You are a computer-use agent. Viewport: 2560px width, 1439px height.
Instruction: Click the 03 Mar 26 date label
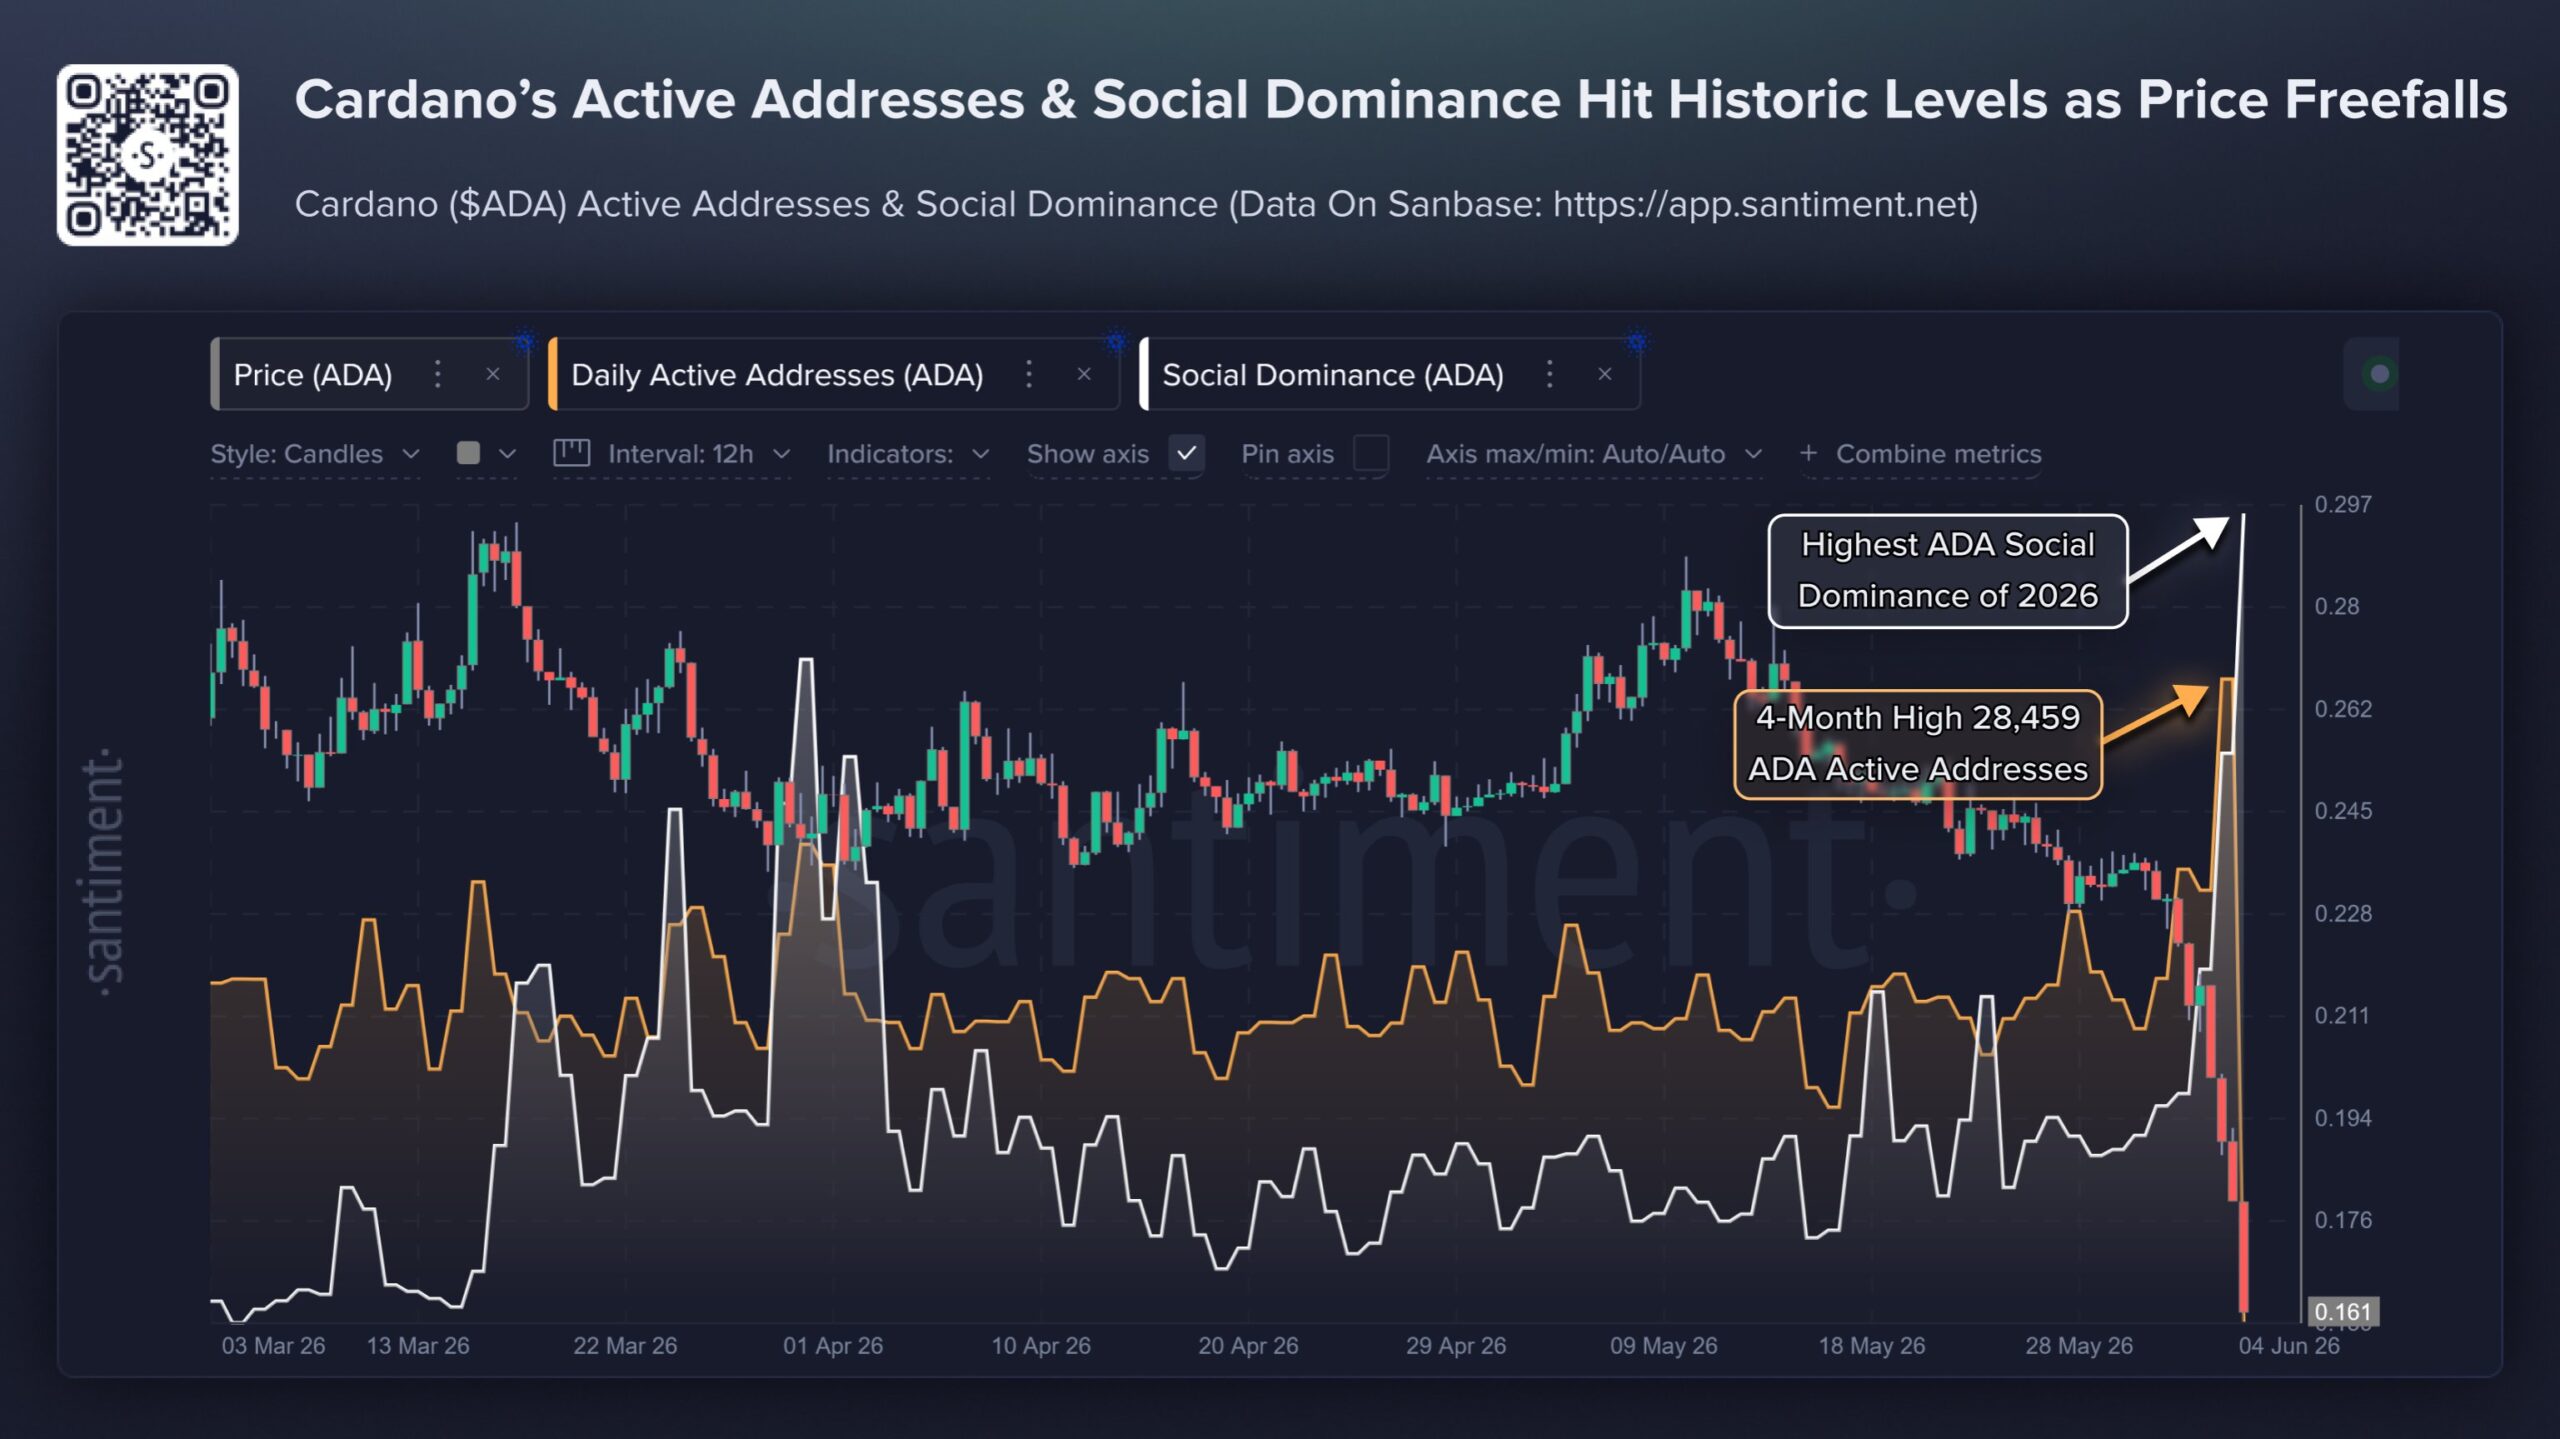pyautogui.click(x=273, y=1345)
